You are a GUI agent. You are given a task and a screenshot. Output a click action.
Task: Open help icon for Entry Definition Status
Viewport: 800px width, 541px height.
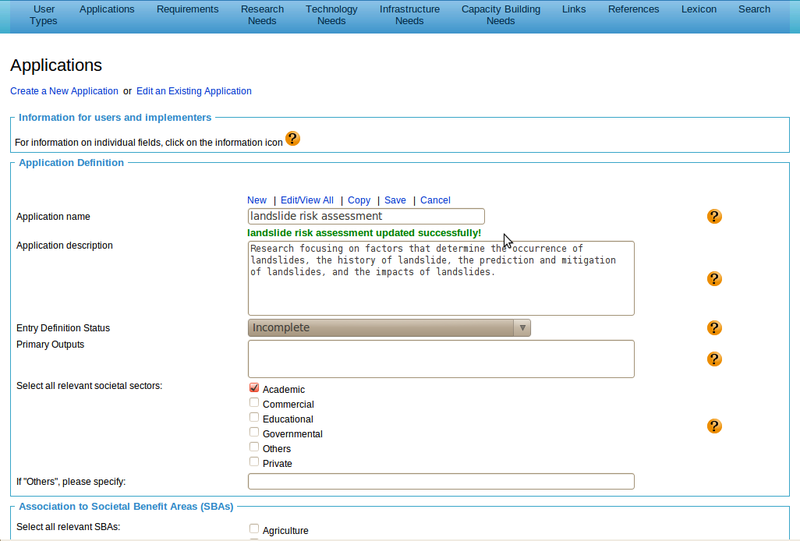click(x=714, y=328)
